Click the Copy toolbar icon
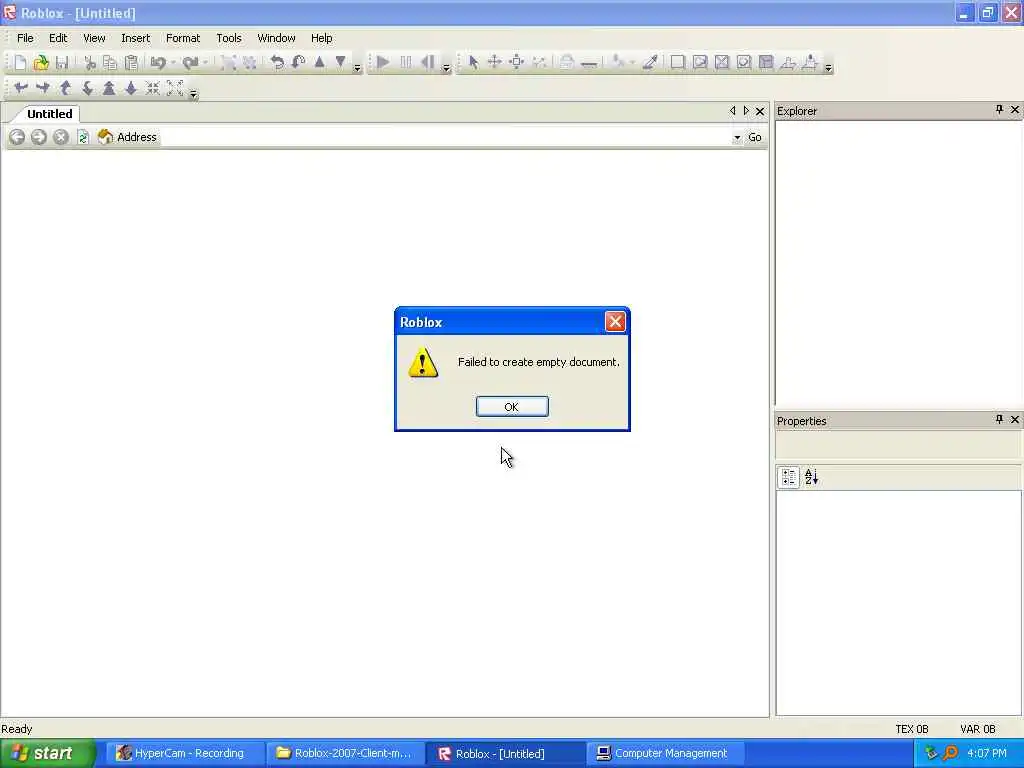The width and height of the screenshot is (1024, 768). coord(110,63)
